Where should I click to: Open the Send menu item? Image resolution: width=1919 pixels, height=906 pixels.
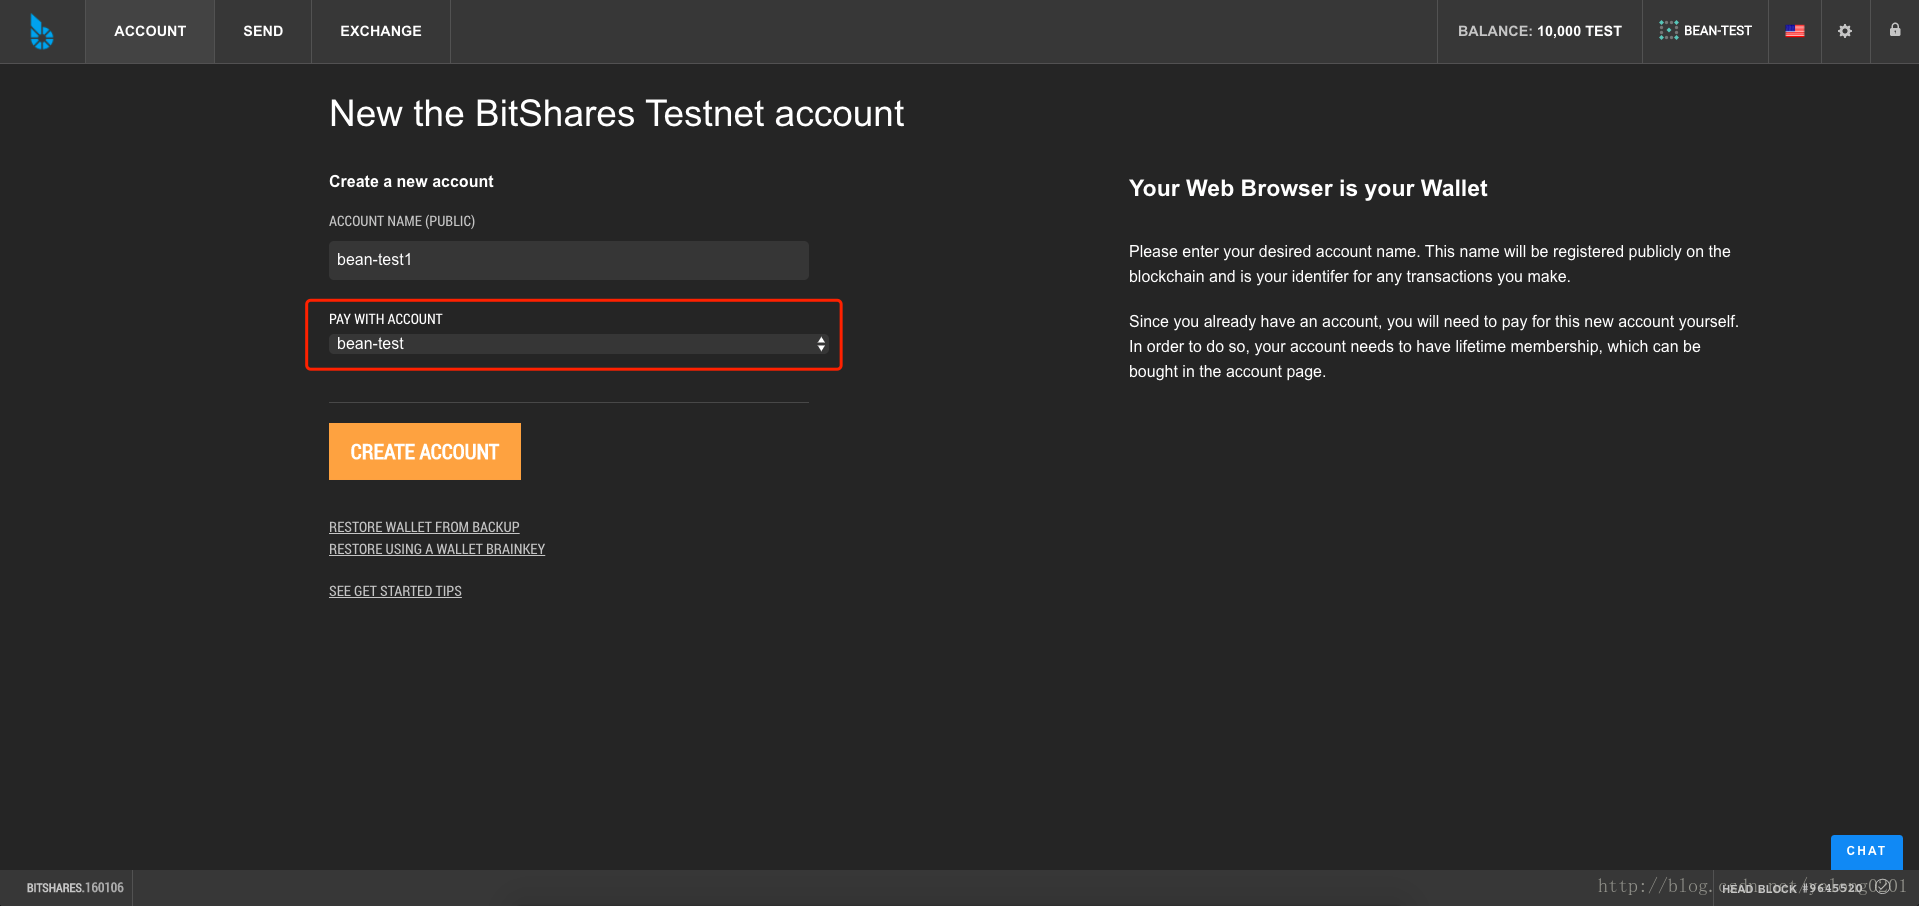click(x=263, y=31)
